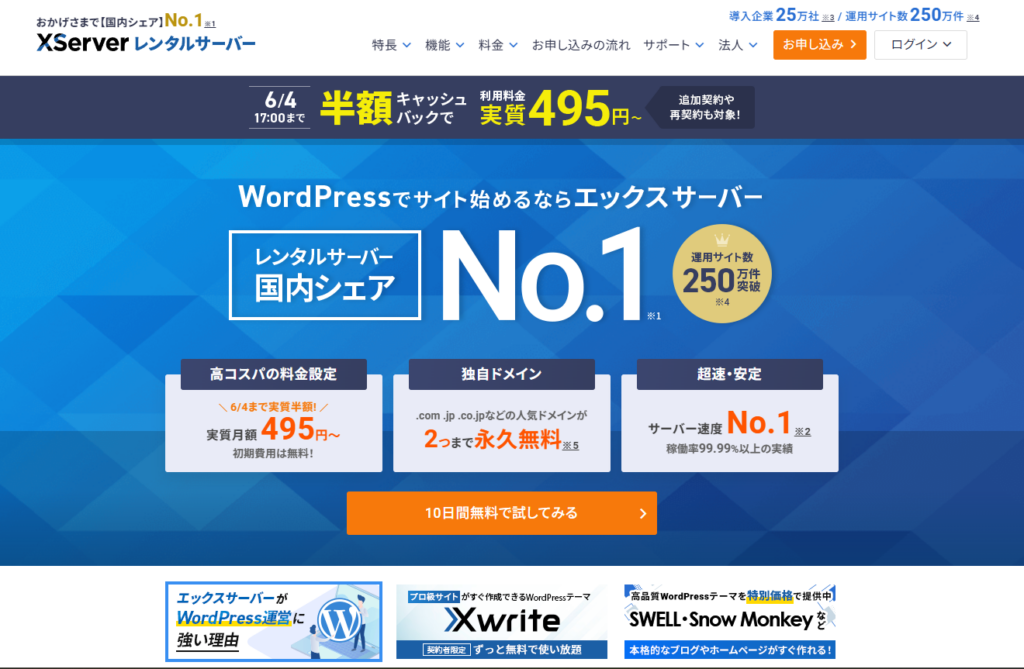The image size is (1024, 669).
Task: Click the 導入企業25万社 text
Action: tap(774, 15)
